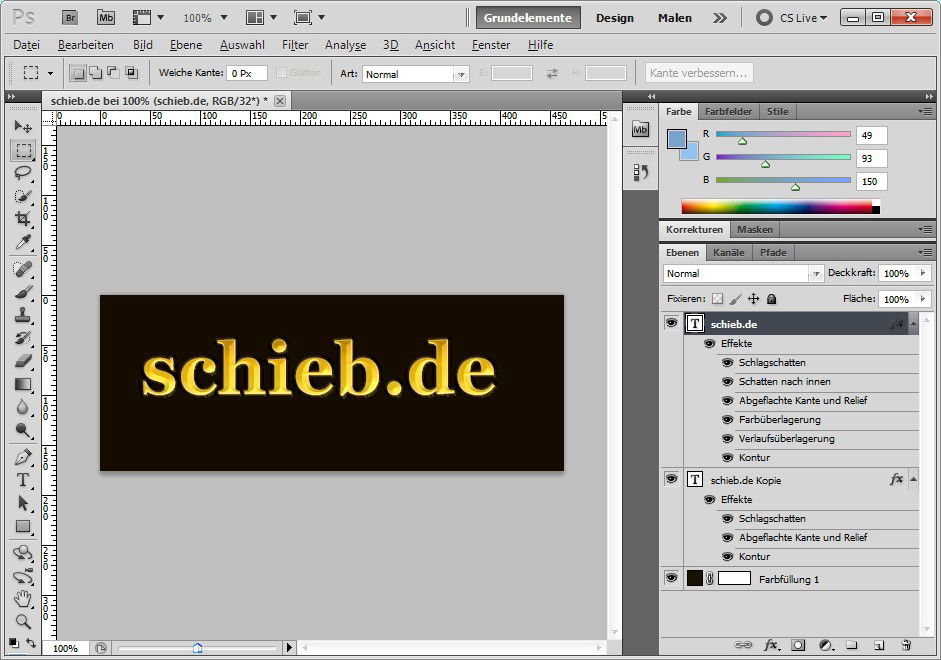The width and height of the screenshot is (941, 660).
Task: Hide the Farbüberlagerung effect
Action: 727,419
